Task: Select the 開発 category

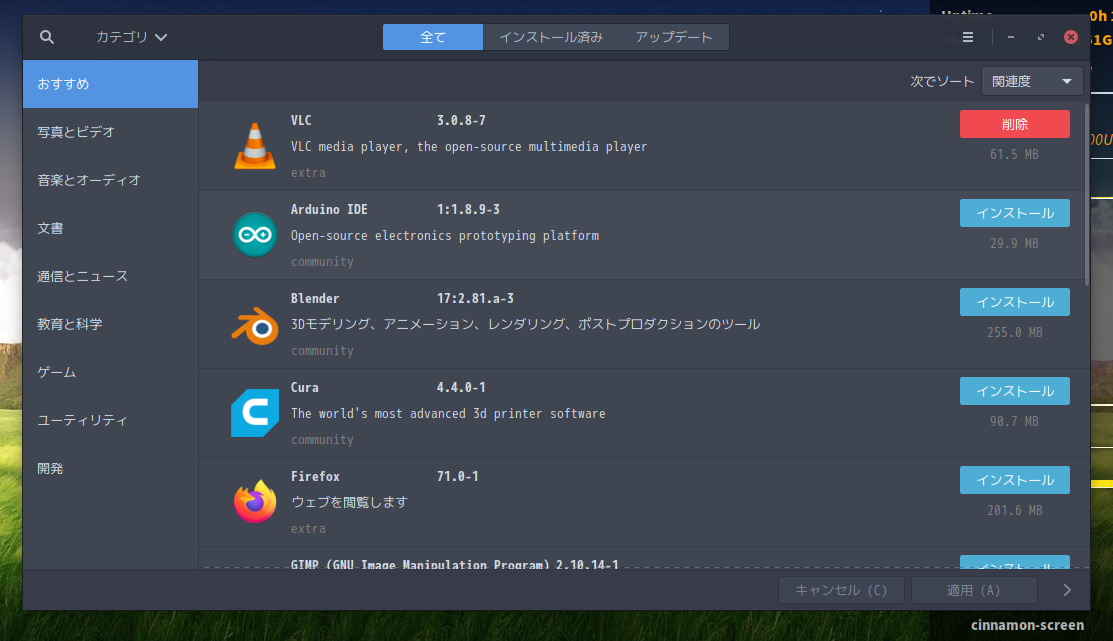Action: coord(110,469)
